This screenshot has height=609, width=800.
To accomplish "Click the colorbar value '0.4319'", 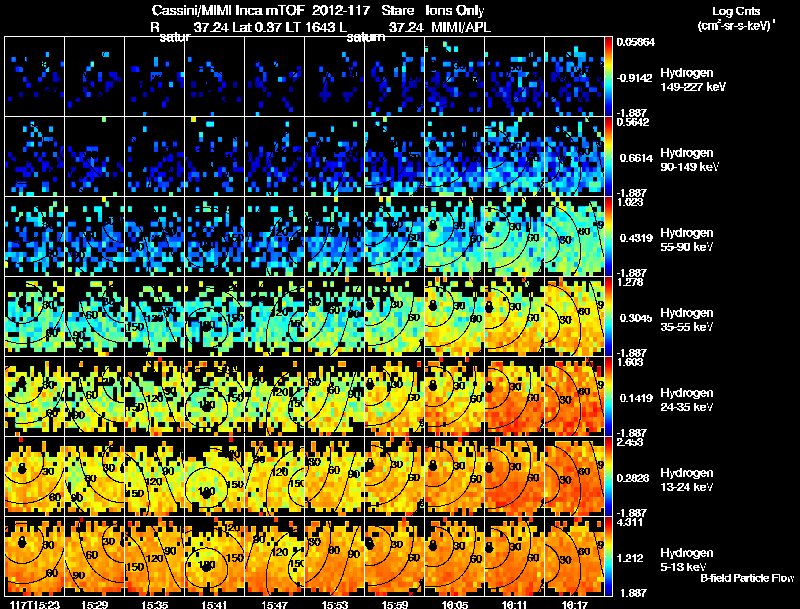I will [636, 238].
